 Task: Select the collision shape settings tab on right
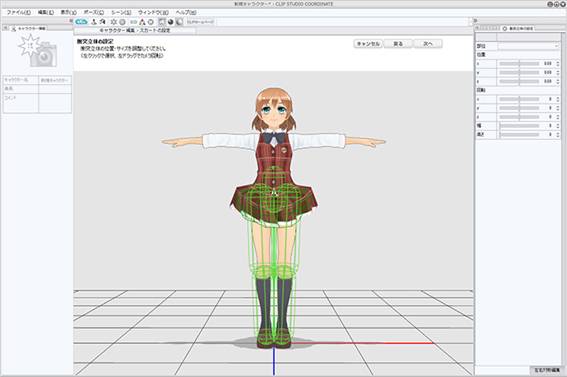coord(518,28)
